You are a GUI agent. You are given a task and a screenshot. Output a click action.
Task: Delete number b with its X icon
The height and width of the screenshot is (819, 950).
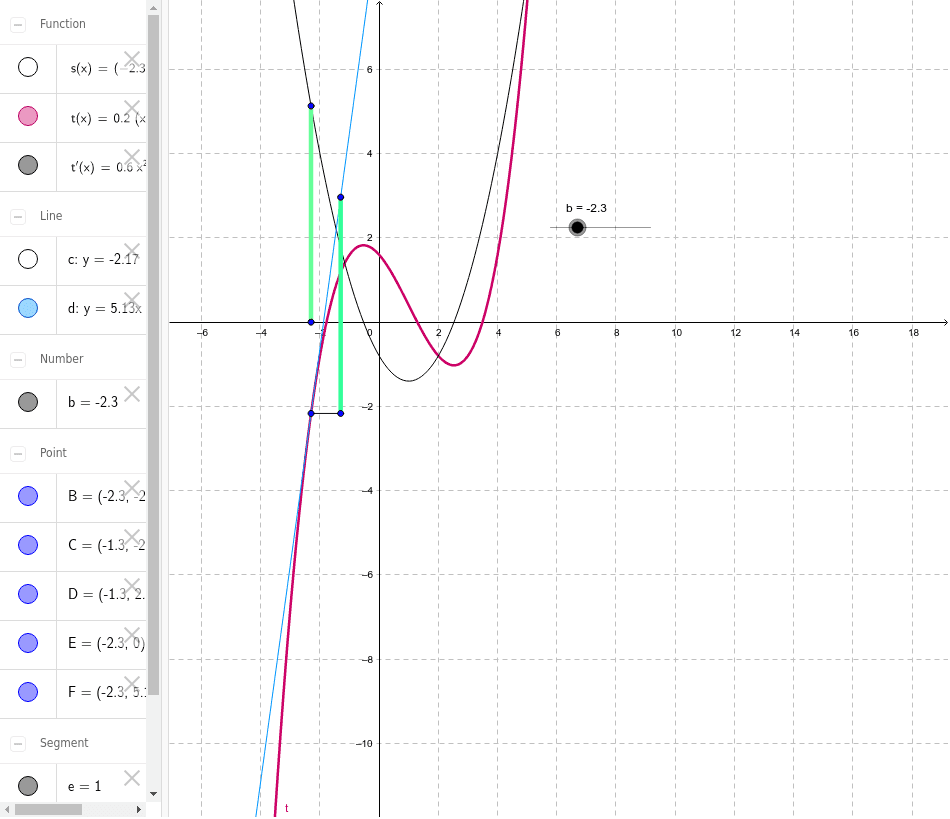coord(132,394)
